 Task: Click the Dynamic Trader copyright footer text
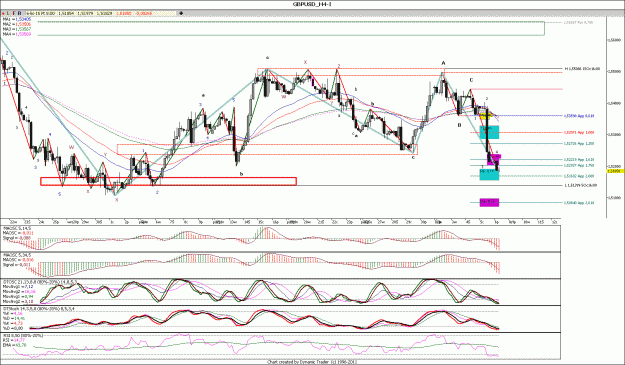pos(311,362)
